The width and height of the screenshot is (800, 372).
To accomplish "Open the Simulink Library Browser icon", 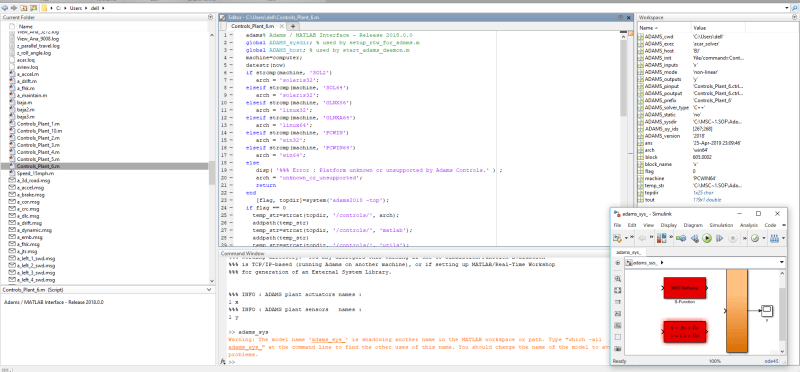I will 661,238.
